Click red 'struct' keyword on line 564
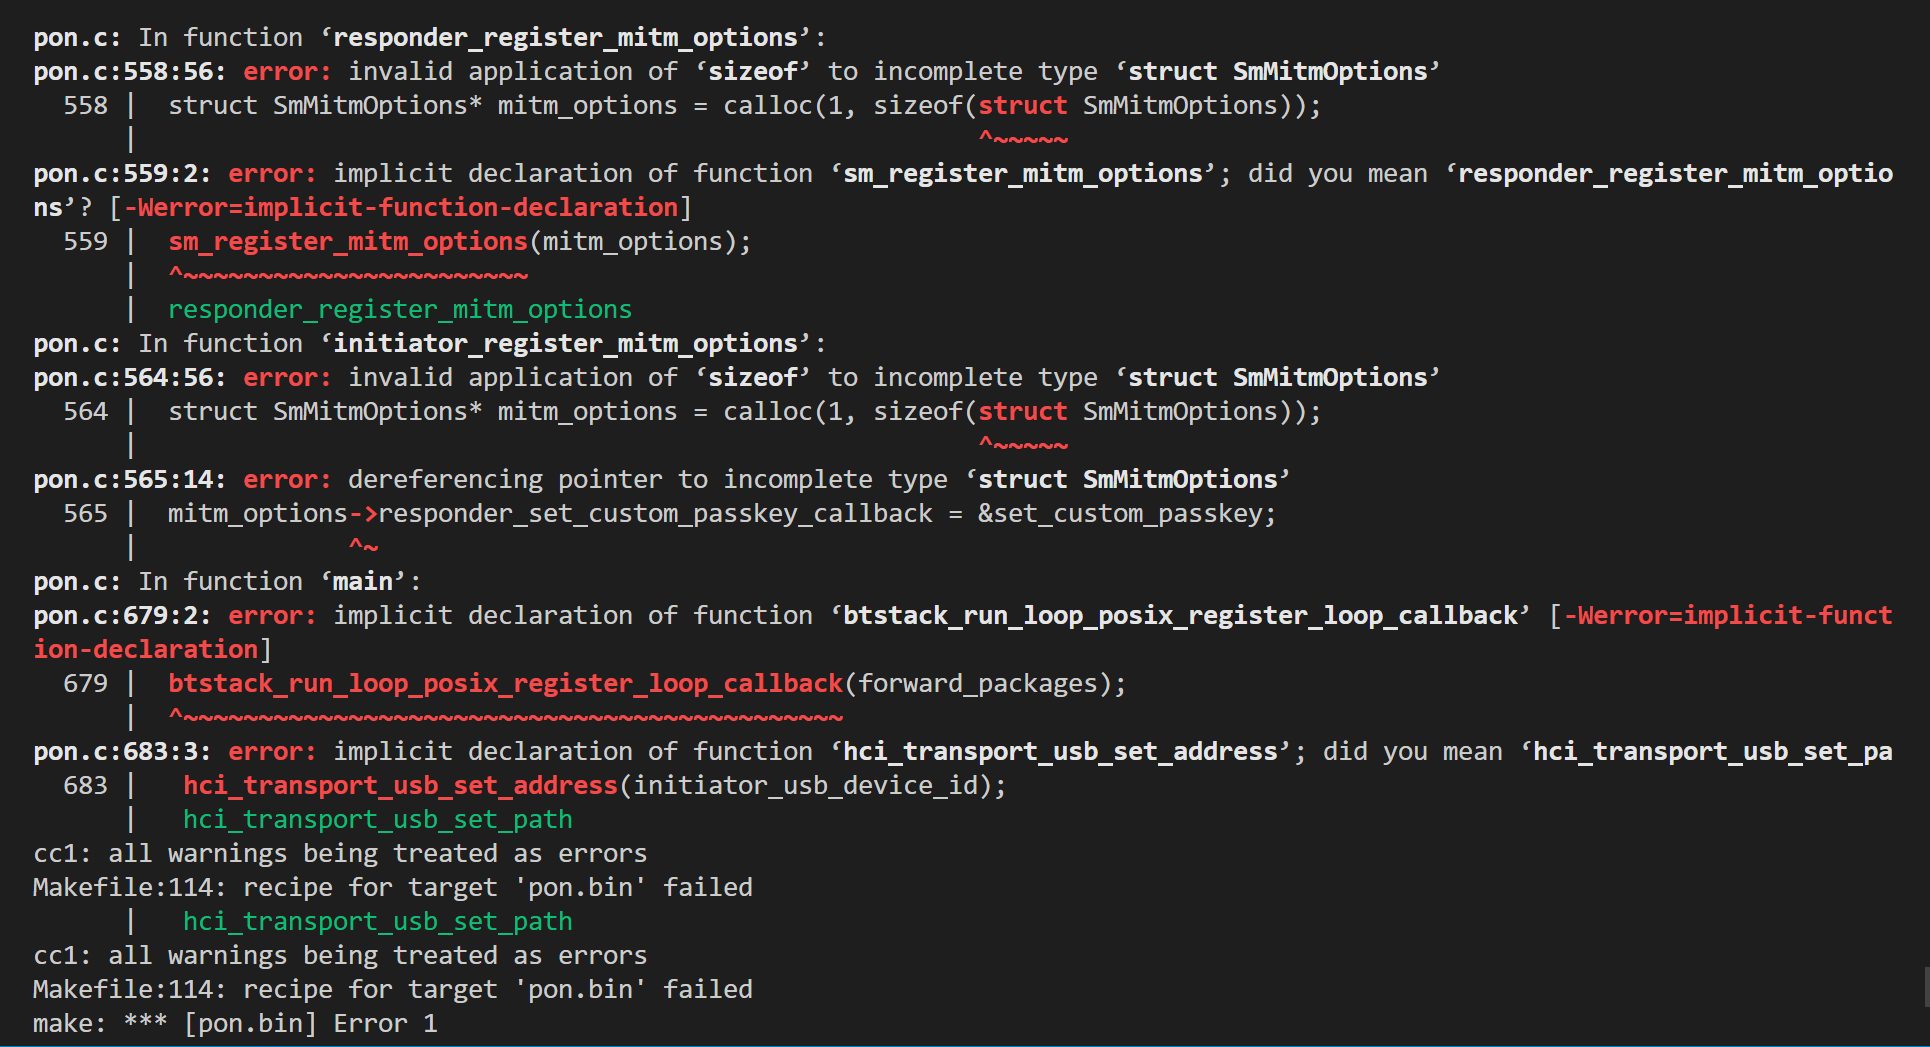The height and width of the screenshot is (1047, 1930). [x=1023, y=412]
